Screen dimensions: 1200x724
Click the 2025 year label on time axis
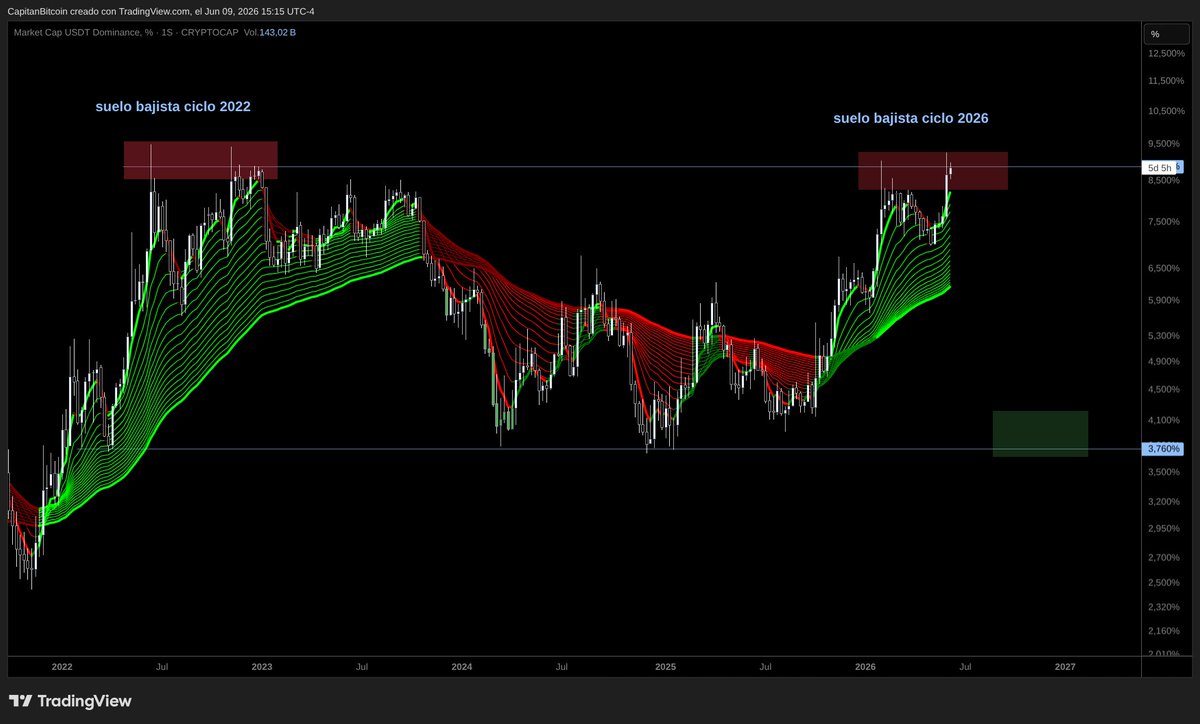(665, 667)
